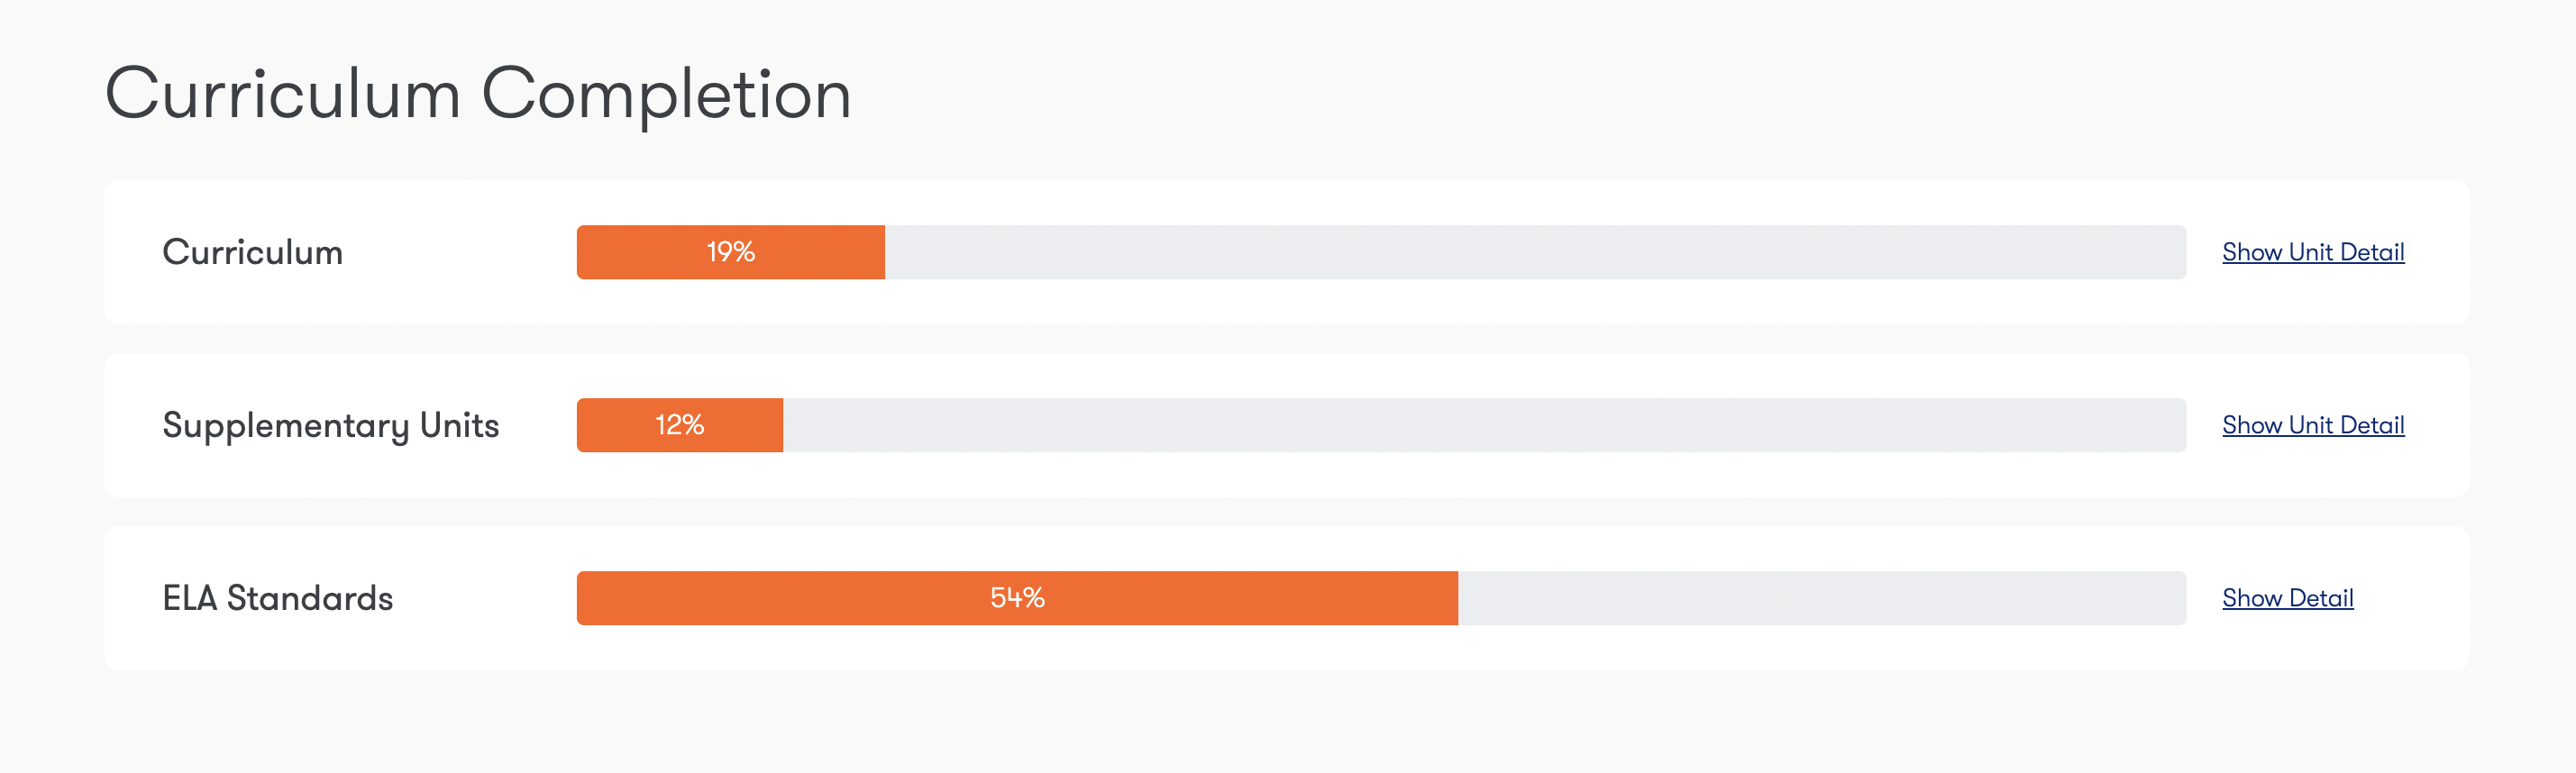This screenshot has width=2576, height=773.
Task: Click the 12% percentage text
Action: (x=680, y=425)
